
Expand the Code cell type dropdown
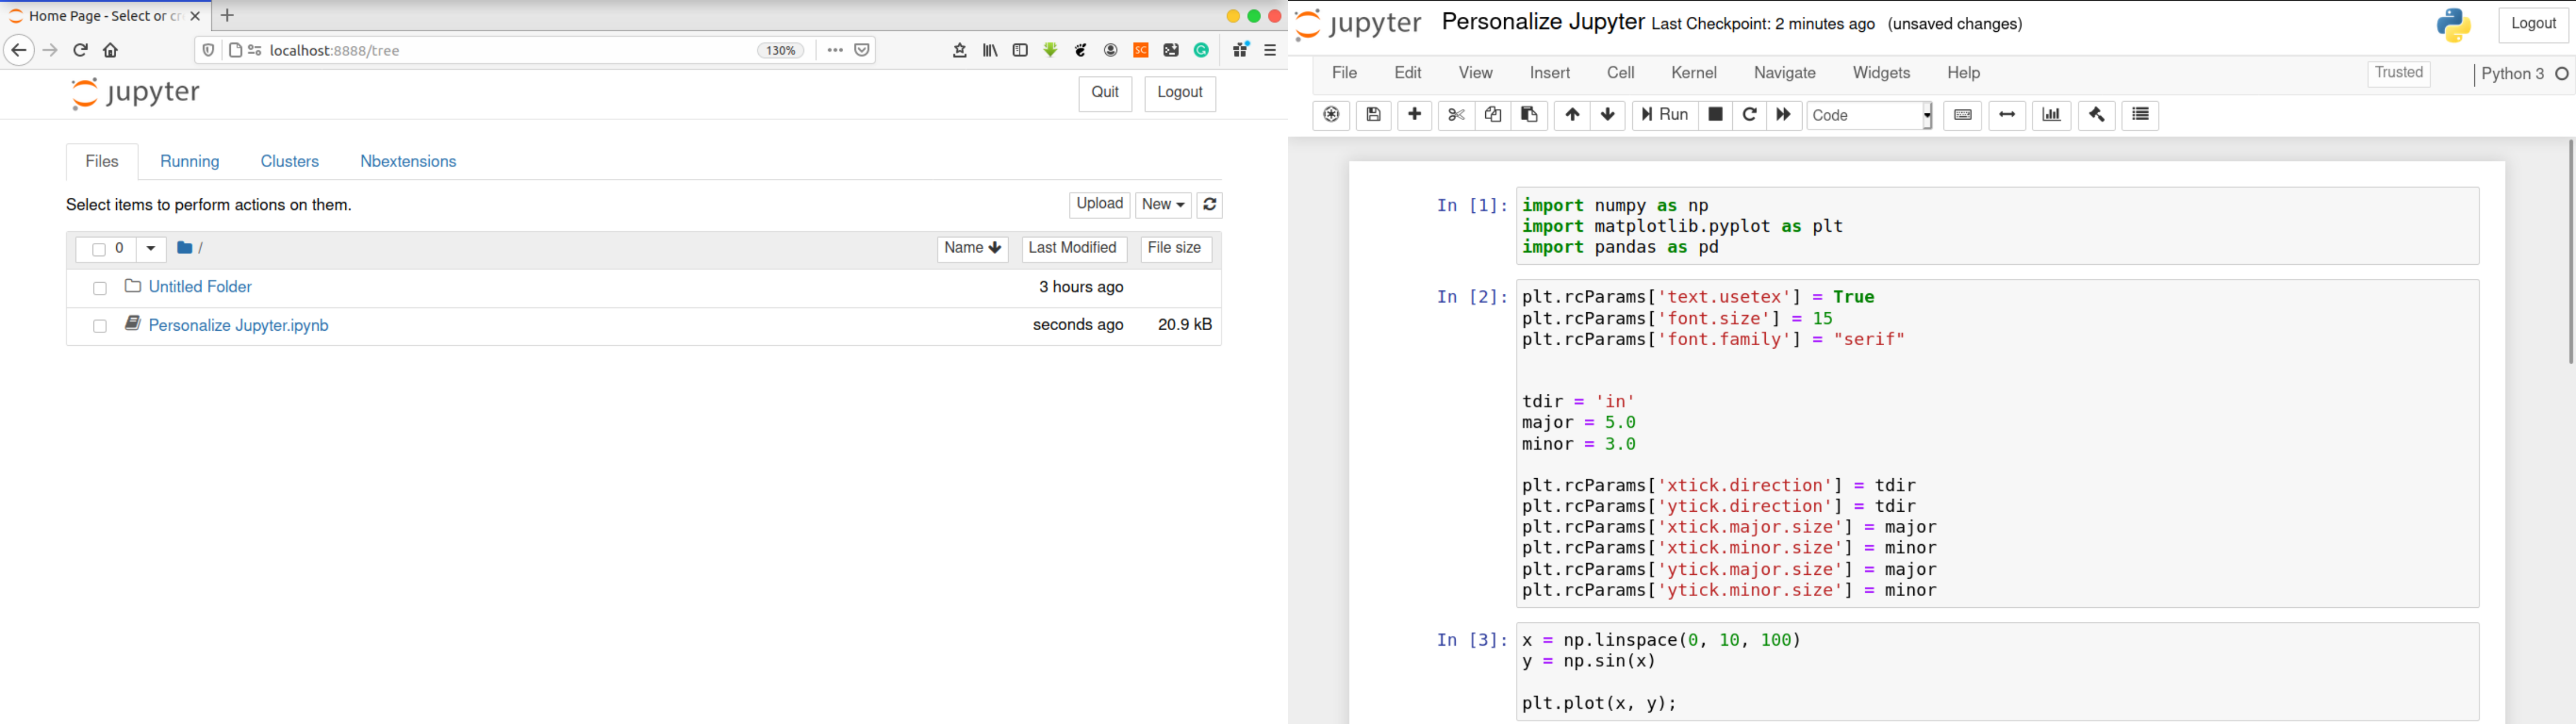coord(1869,115)
